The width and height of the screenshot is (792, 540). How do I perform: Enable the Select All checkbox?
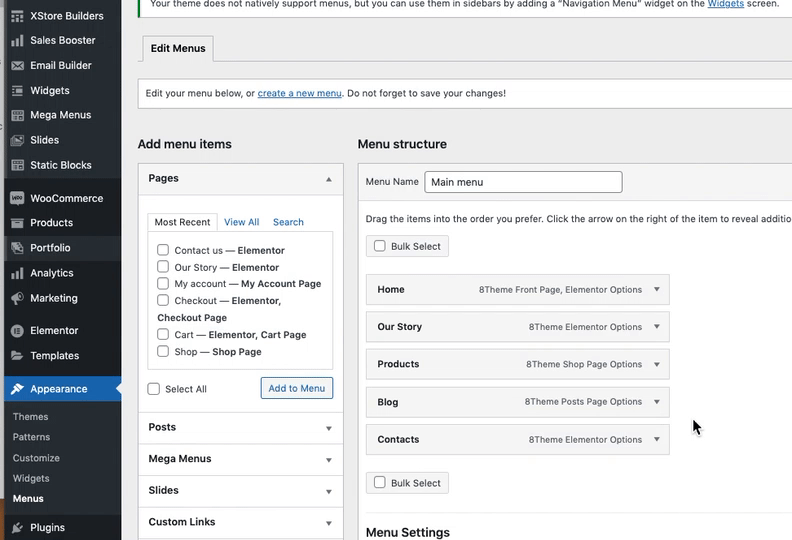[154, 389]
